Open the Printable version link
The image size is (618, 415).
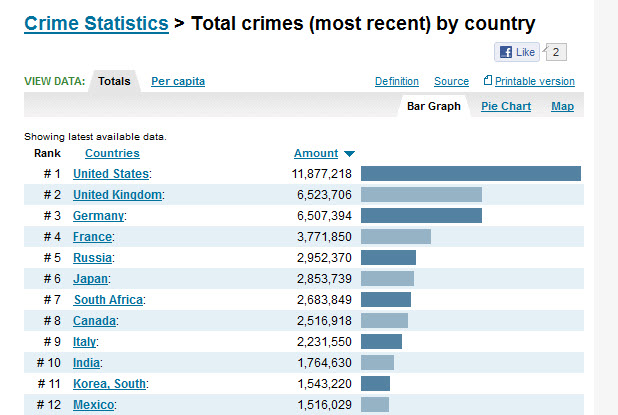(x=534, y=81)
